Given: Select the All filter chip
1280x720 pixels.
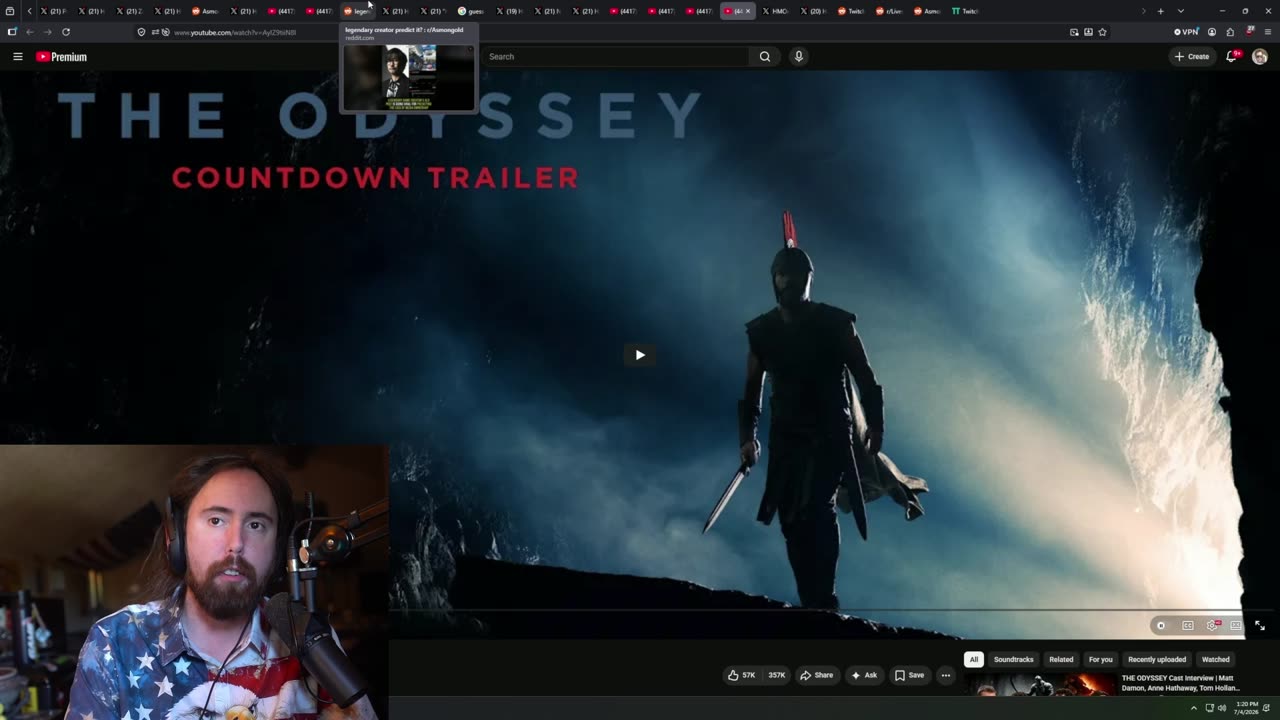Looking at the screenshot, I should pyautogui.click(x=973, y=660).
